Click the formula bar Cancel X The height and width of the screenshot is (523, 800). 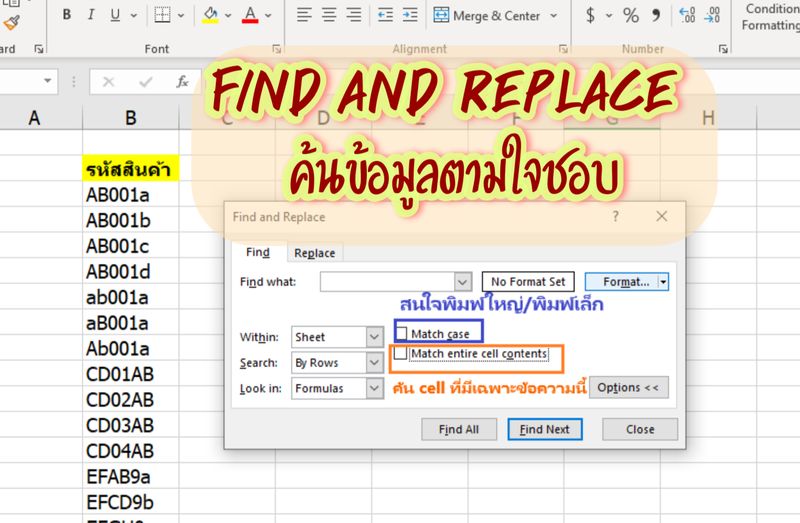point(108,81)
